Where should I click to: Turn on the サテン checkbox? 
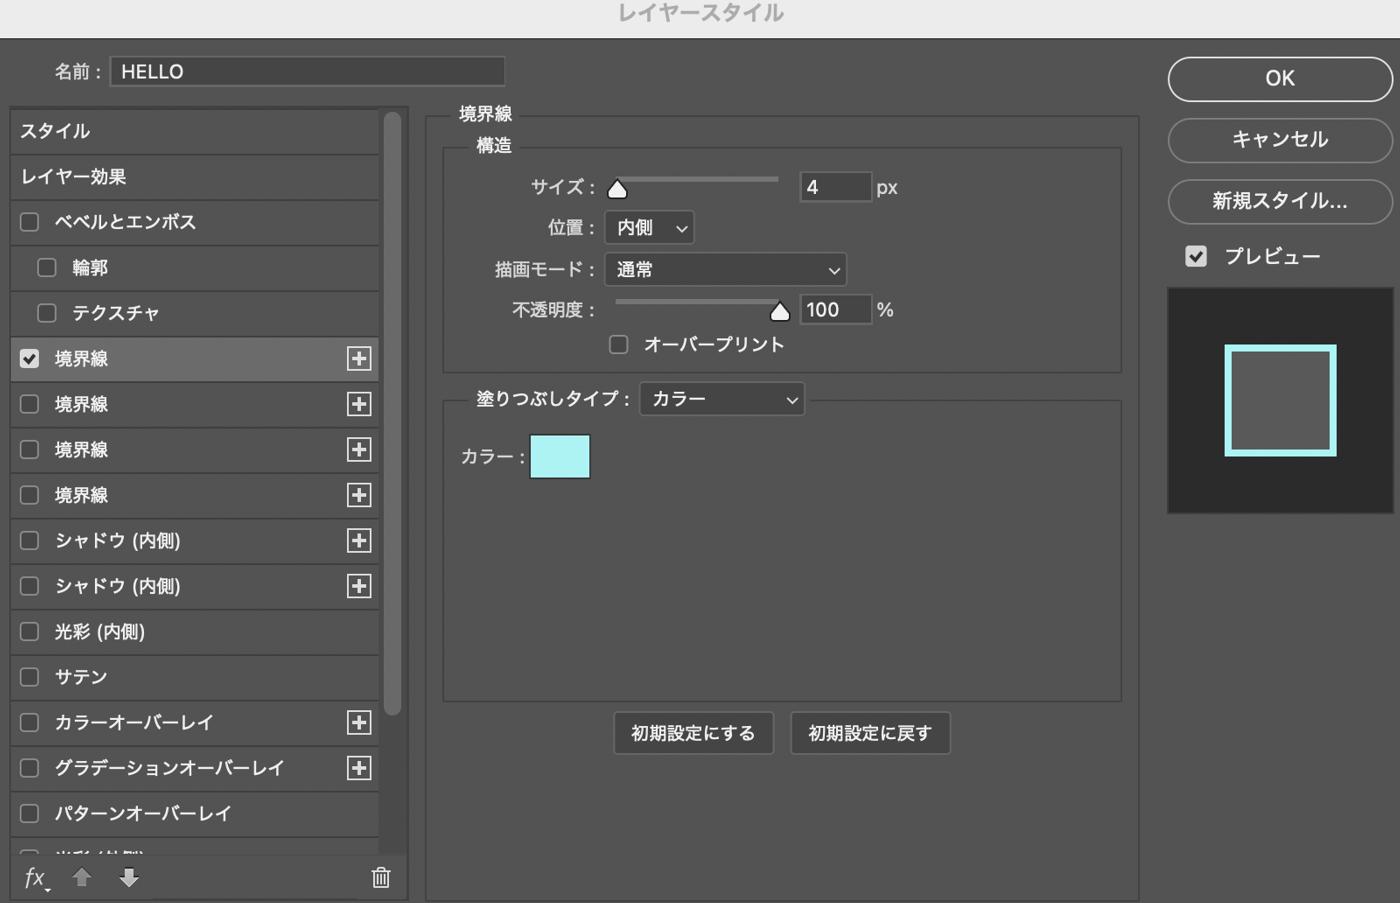tap(30, 677)
